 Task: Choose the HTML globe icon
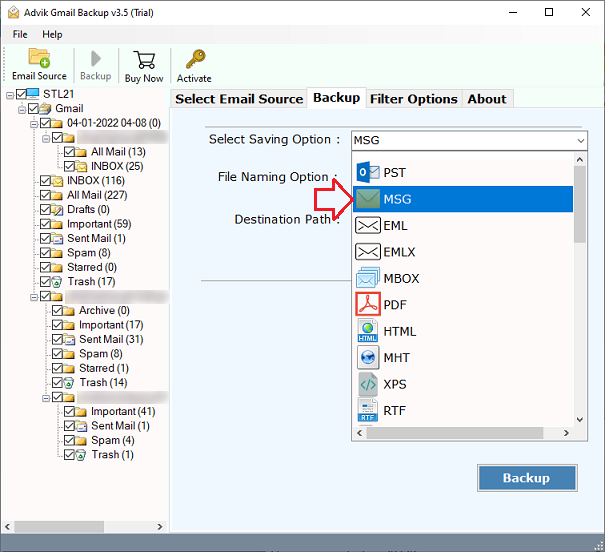point(368,331)
